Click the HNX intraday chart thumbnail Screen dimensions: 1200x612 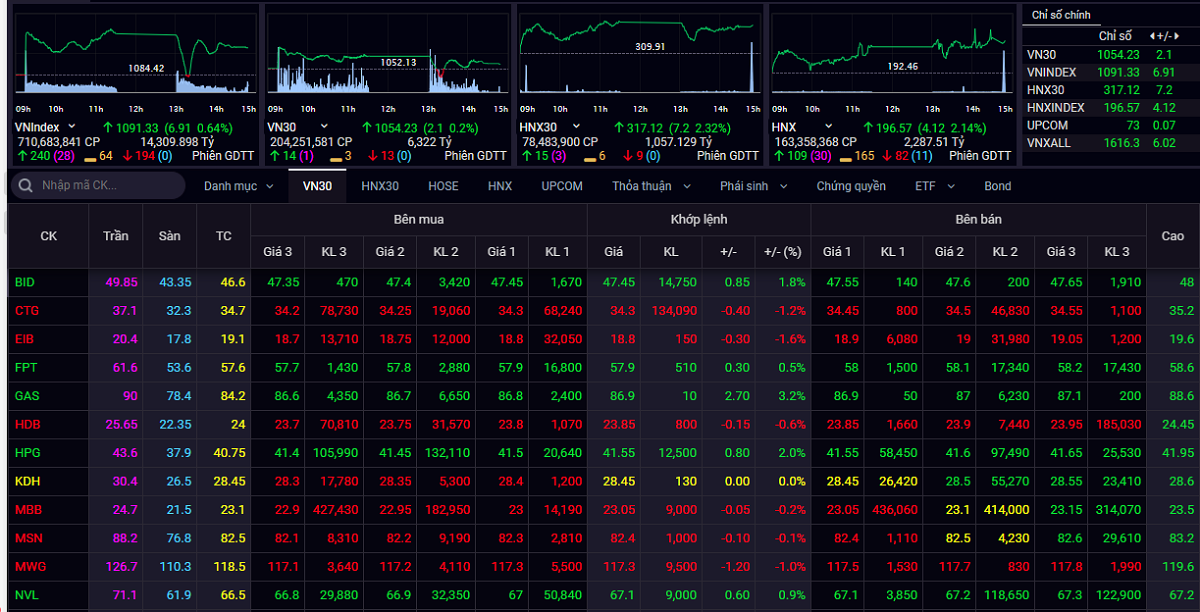tap(892, 60)
